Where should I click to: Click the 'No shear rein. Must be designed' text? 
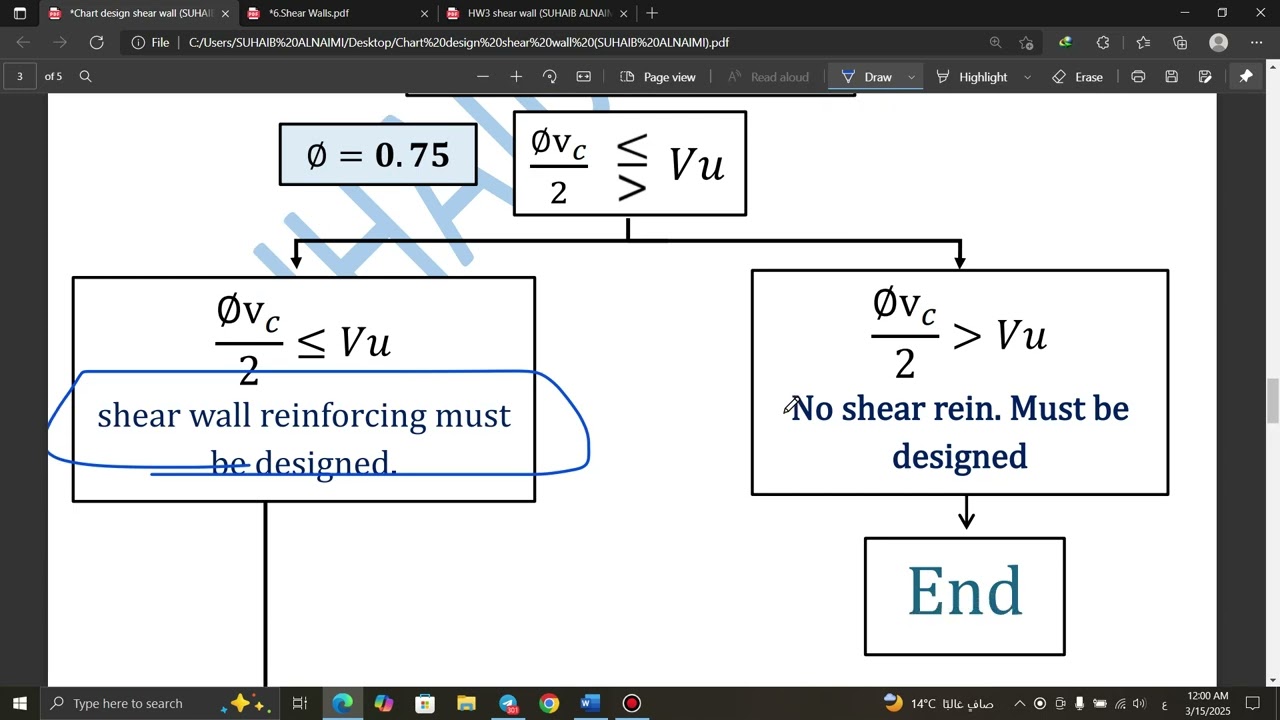[x=960, y=432]
